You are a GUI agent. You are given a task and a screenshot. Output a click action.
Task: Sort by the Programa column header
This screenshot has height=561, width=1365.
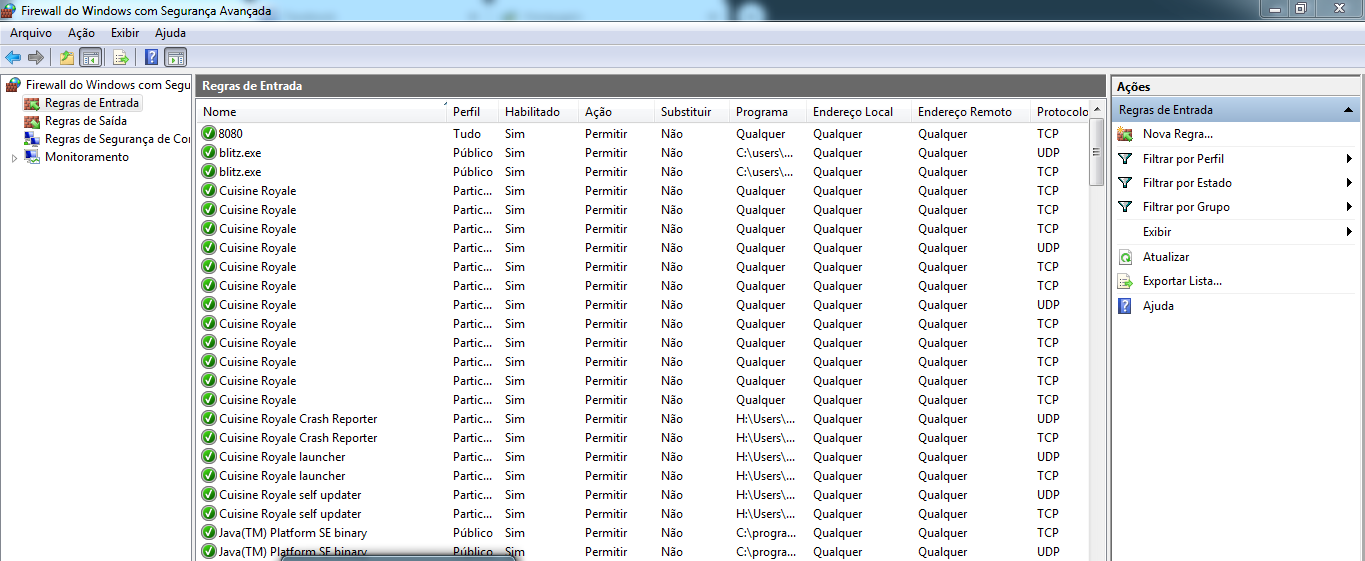tap(770, 112)
